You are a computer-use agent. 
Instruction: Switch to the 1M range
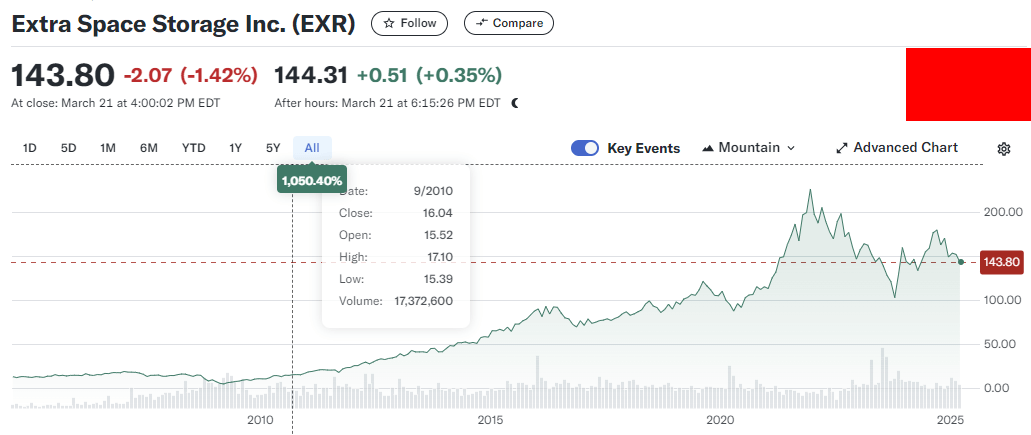(x=108, y=148)
